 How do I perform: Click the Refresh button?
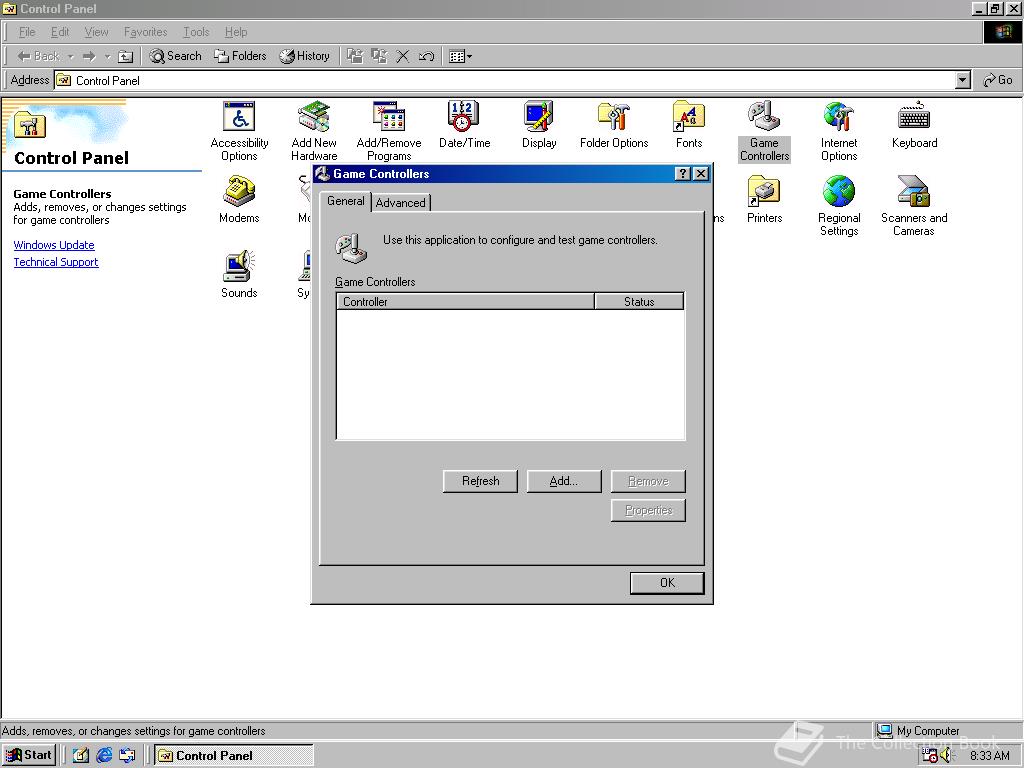coord(480,481)
